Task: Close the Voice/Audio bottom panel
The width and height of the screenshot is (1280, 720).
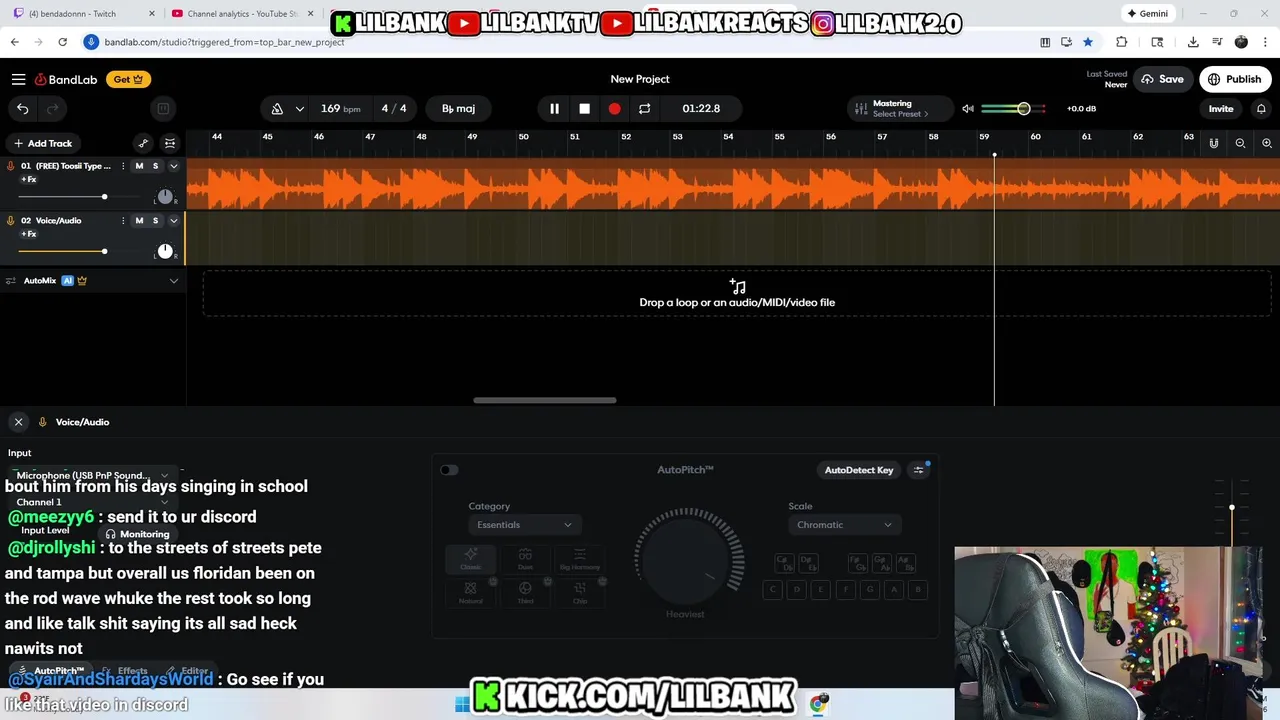Action: [x=18, y=422]
